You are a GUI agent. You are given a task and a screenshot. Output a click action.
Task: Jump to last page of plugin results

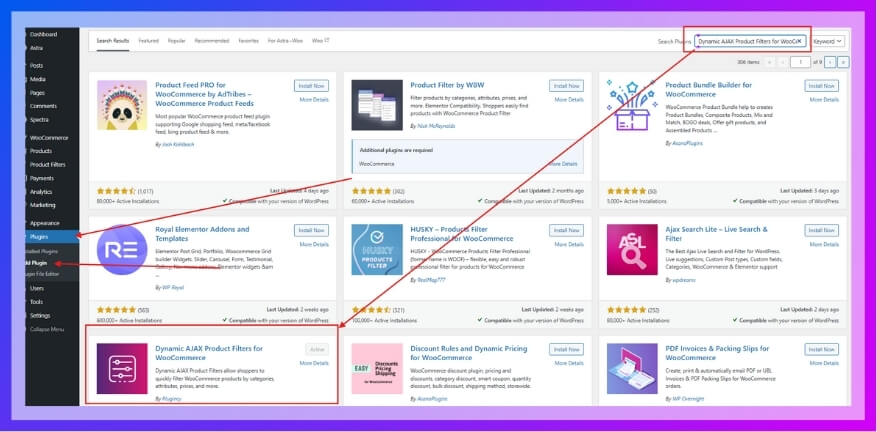click(x=843, y=62)
